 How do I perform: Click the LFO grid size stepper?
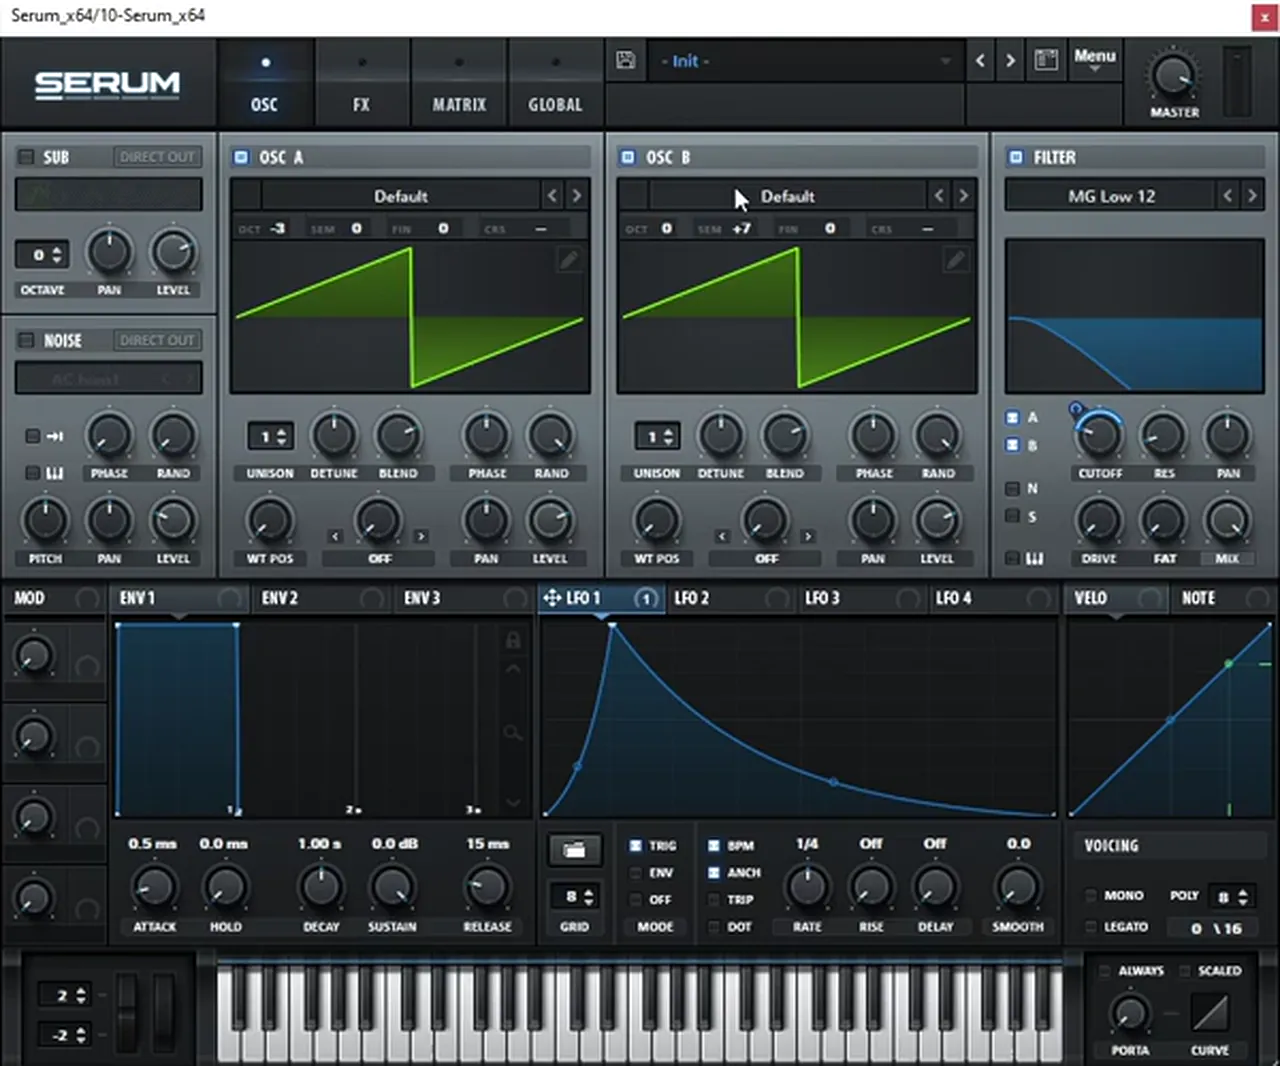tap(575, 897)
